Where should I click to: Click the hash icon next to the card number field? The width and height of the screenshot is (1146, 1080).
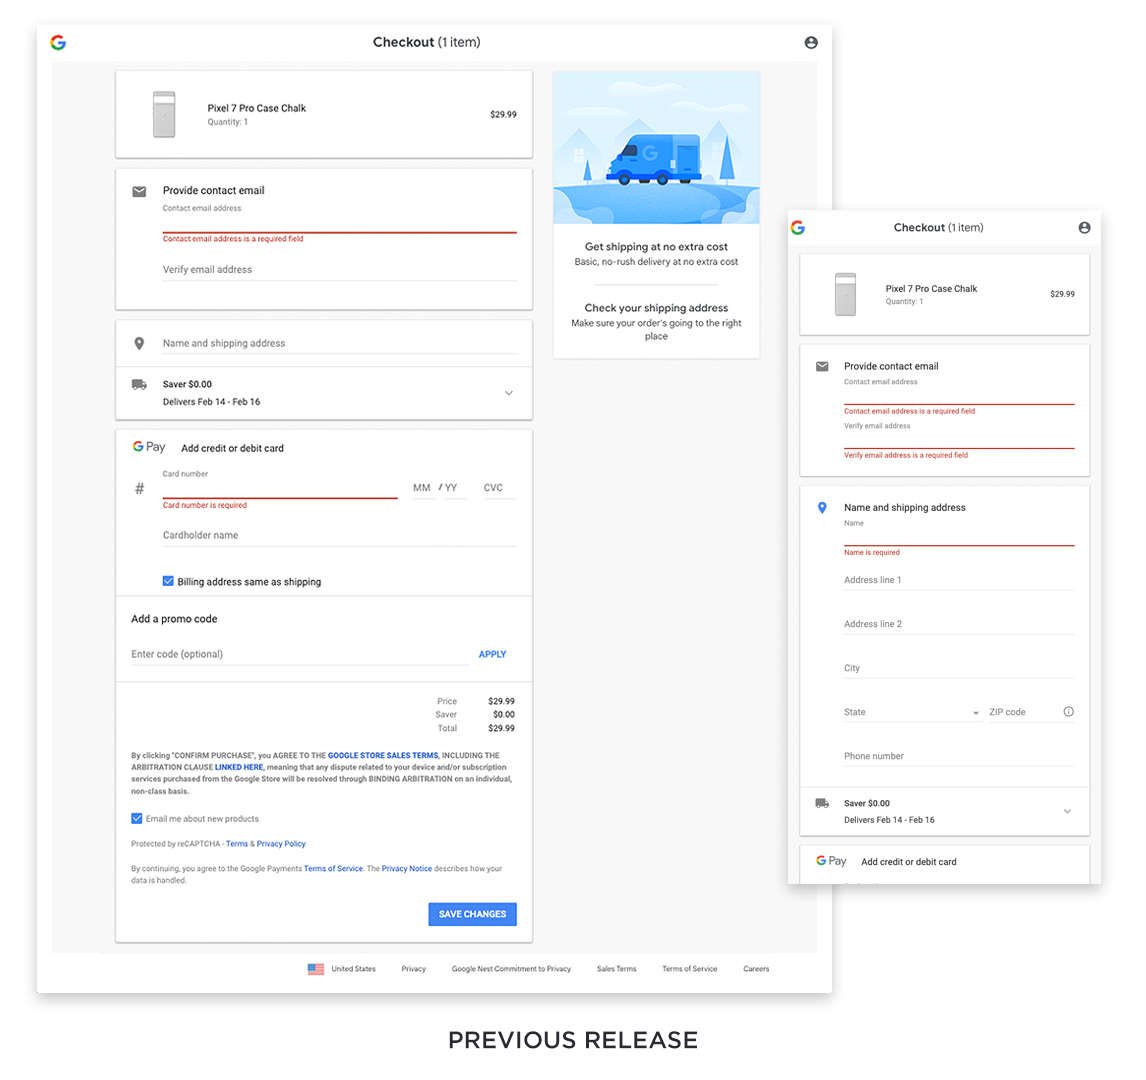click(139, 488)
